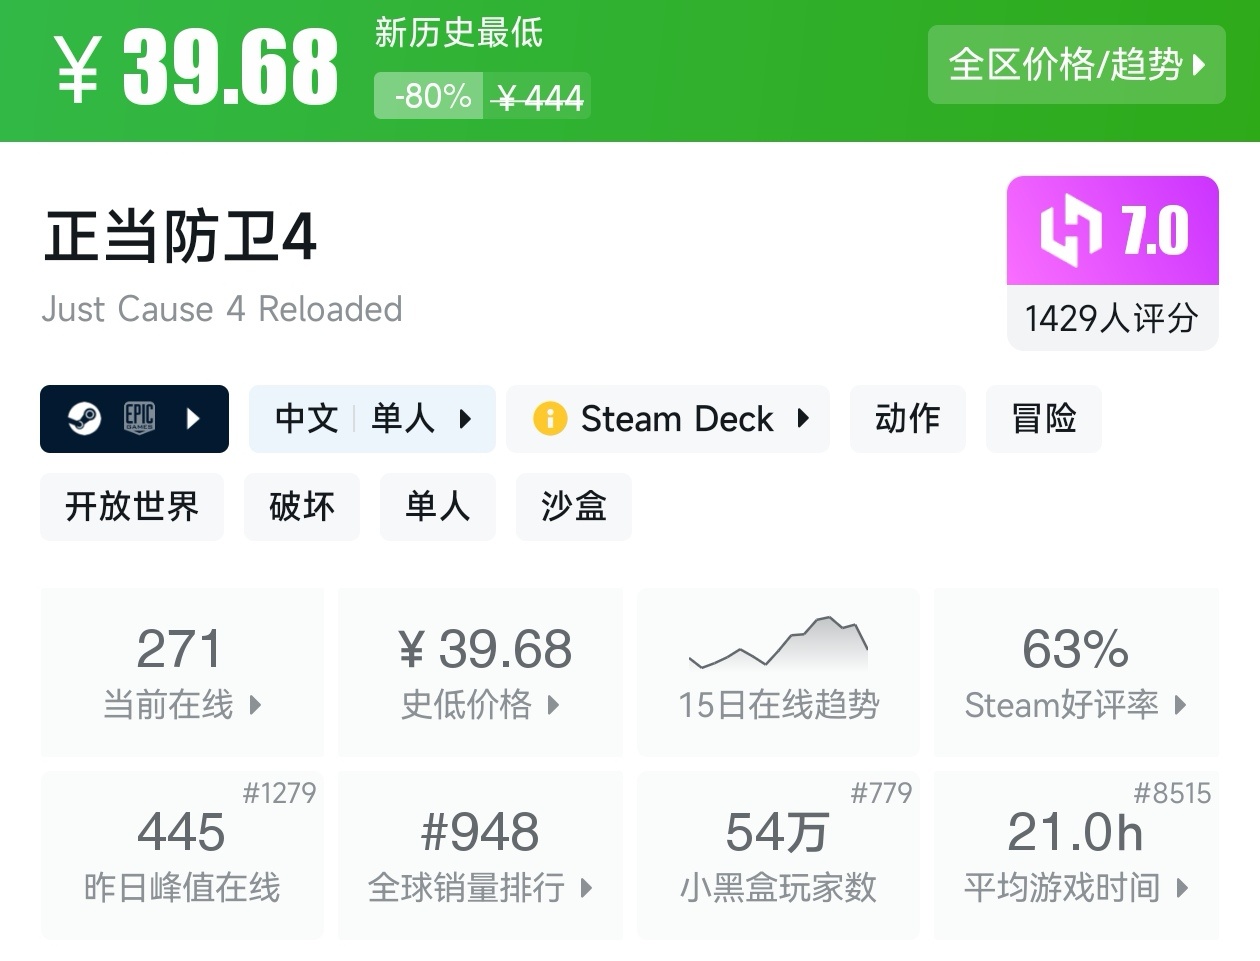Viewport: 1260px width, 961px height.
Task: Click the Epic Games store icon
Action: click(139, 418)
